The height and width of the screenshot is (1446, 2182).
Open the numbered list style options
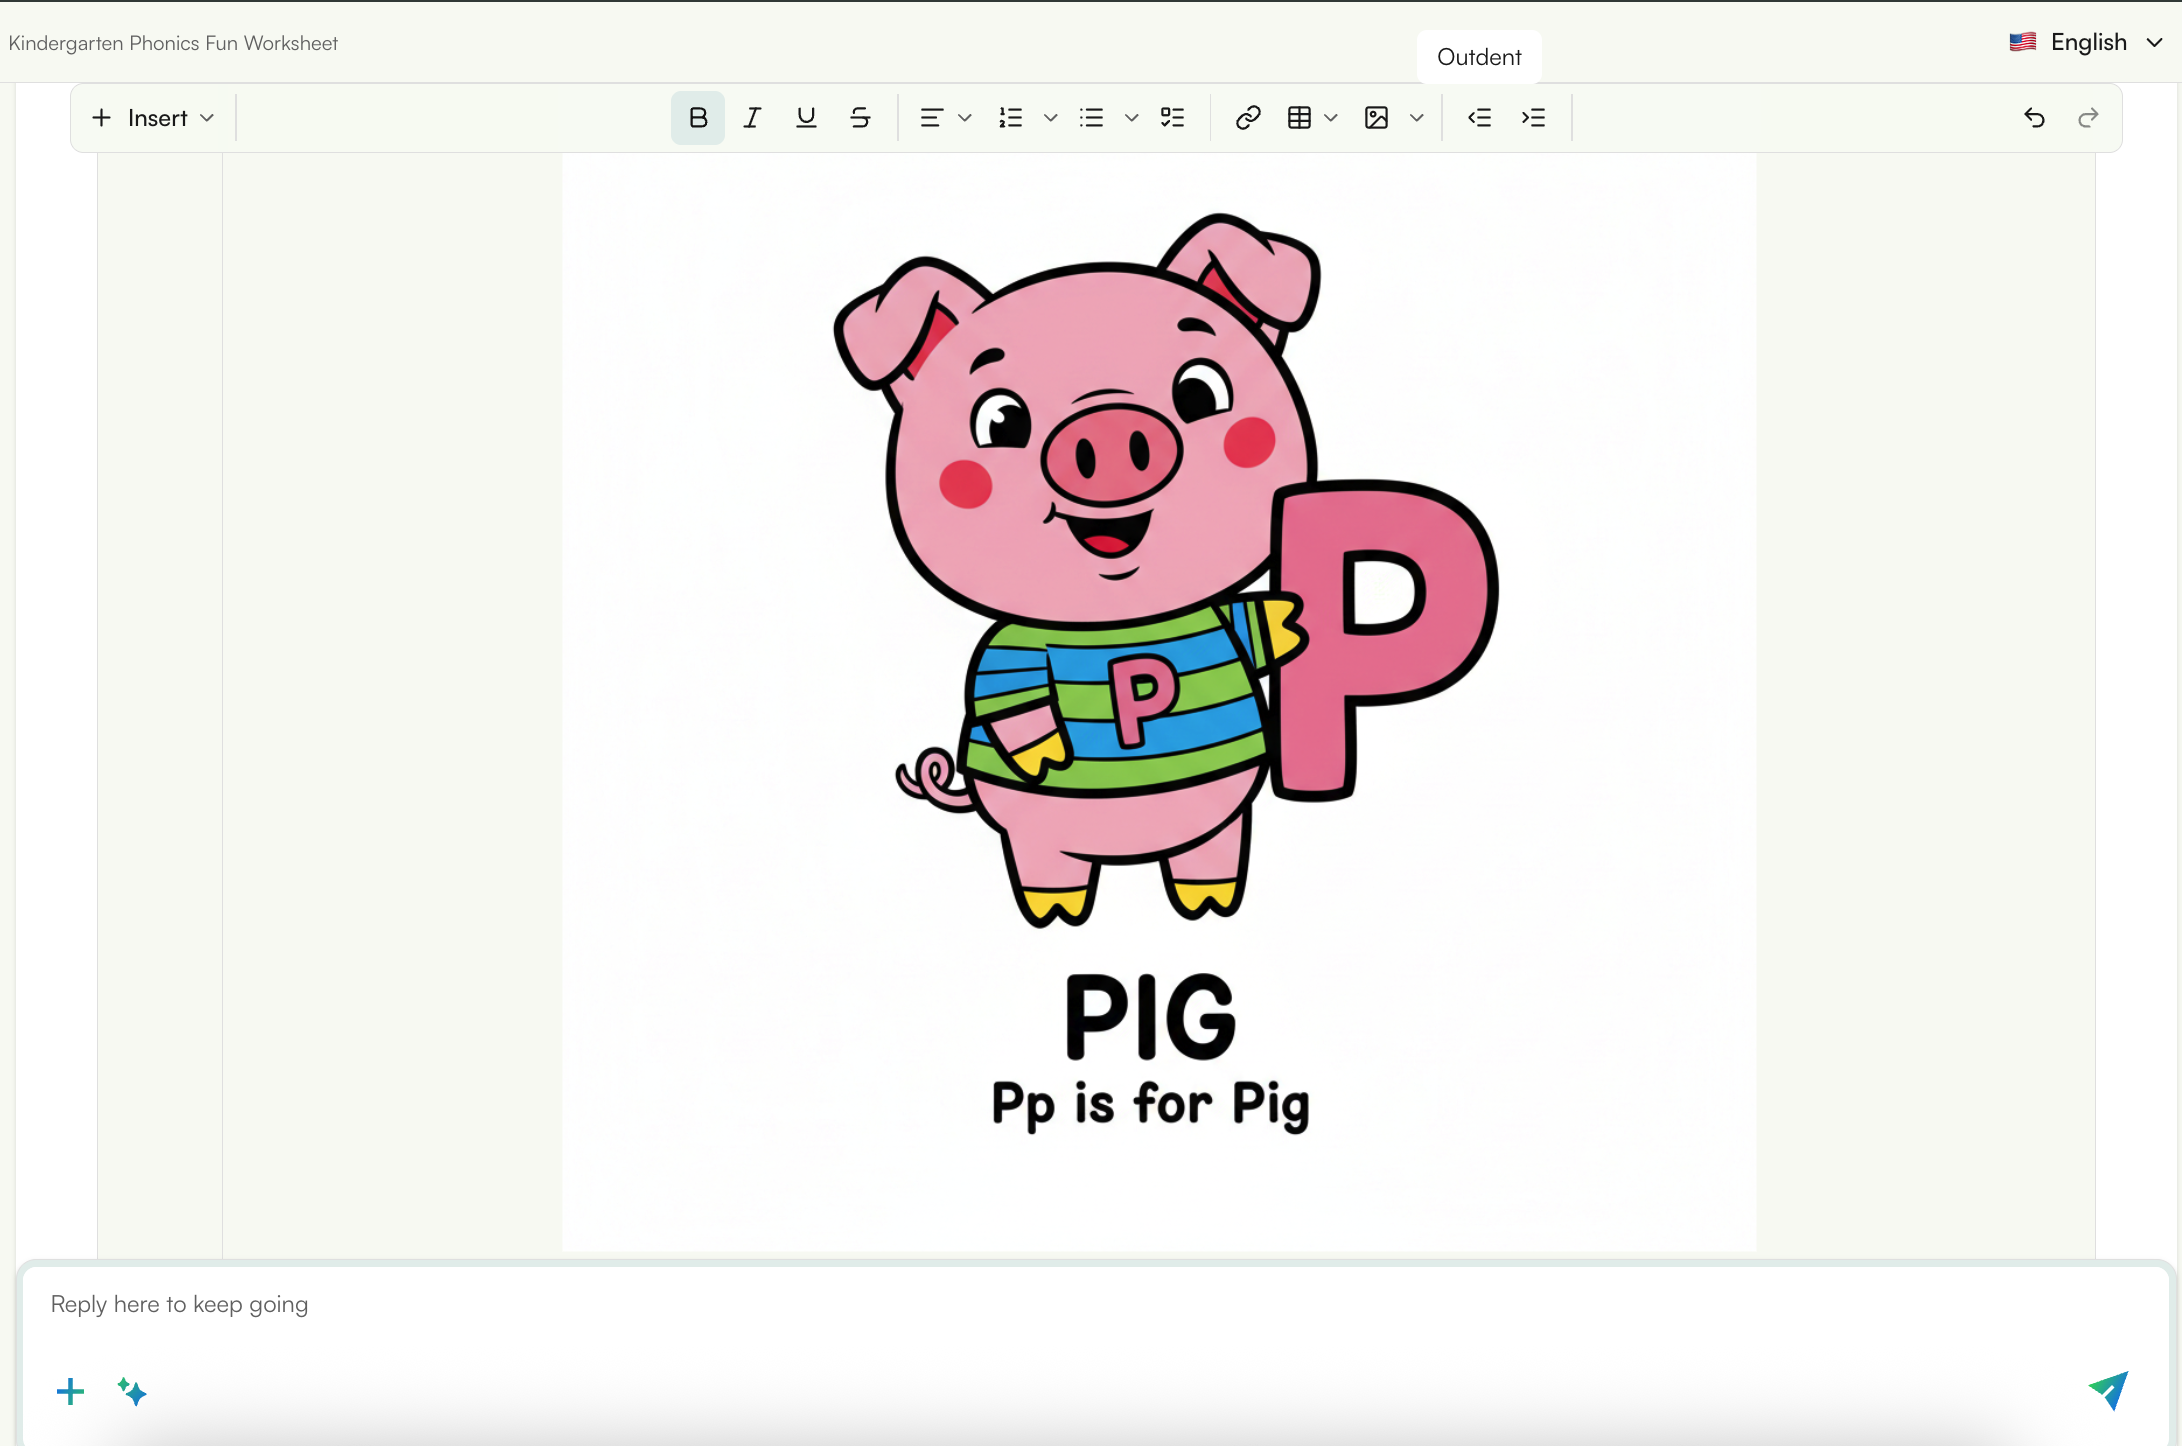point(1049,117)
